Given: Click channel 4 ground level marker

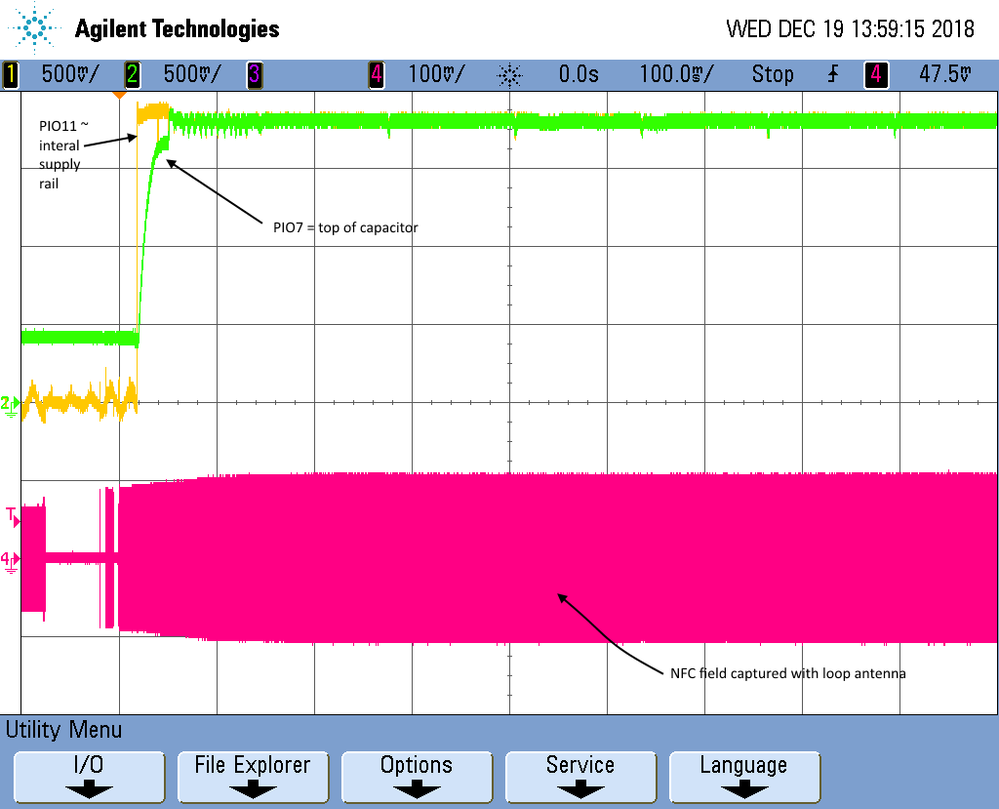Looking at the screenshot, I should (10, 562).
